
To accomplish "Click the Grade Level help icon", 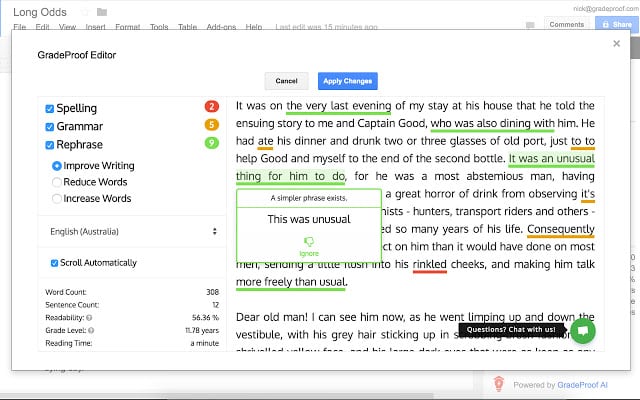I will click(x=91, y=331).
